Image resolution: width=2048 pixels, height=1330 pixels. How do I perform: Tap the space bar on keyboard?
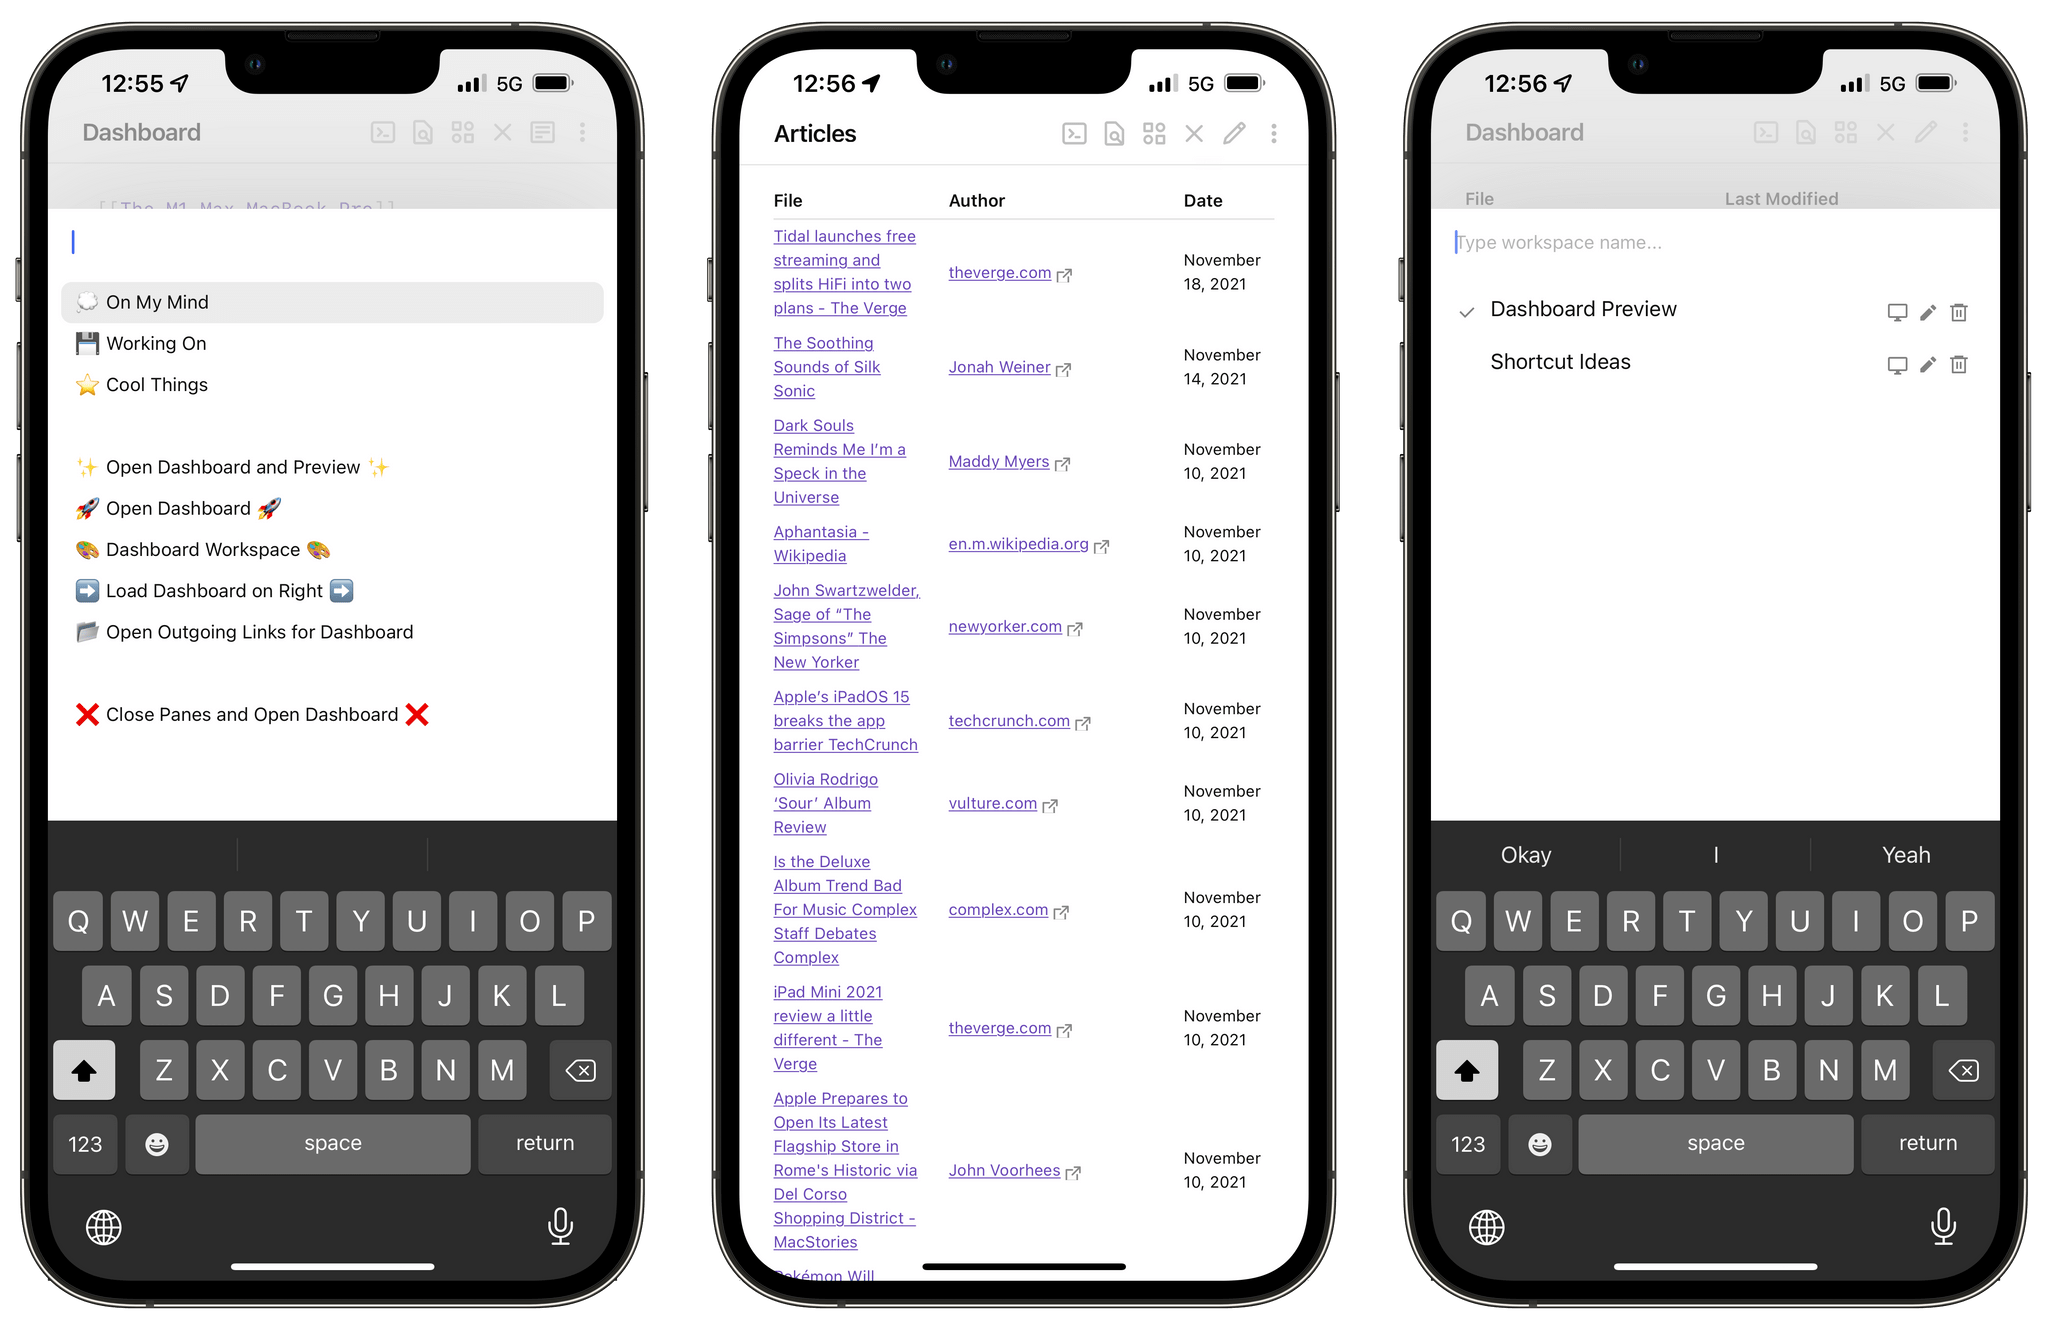coord(333,1142)
